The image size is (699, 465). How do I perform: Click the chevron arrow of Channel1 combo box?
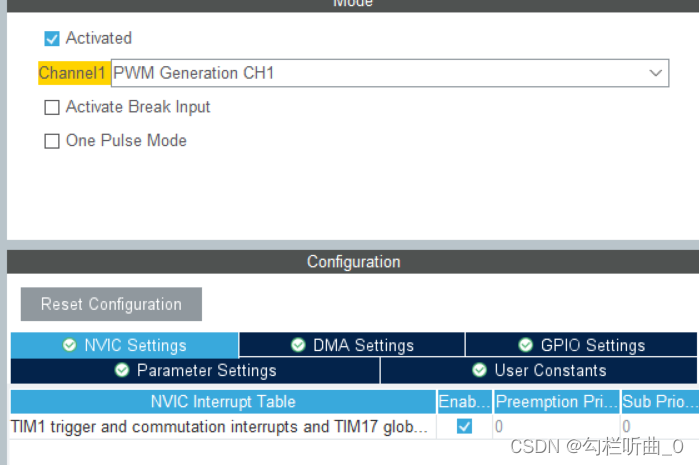click(655, 73)
